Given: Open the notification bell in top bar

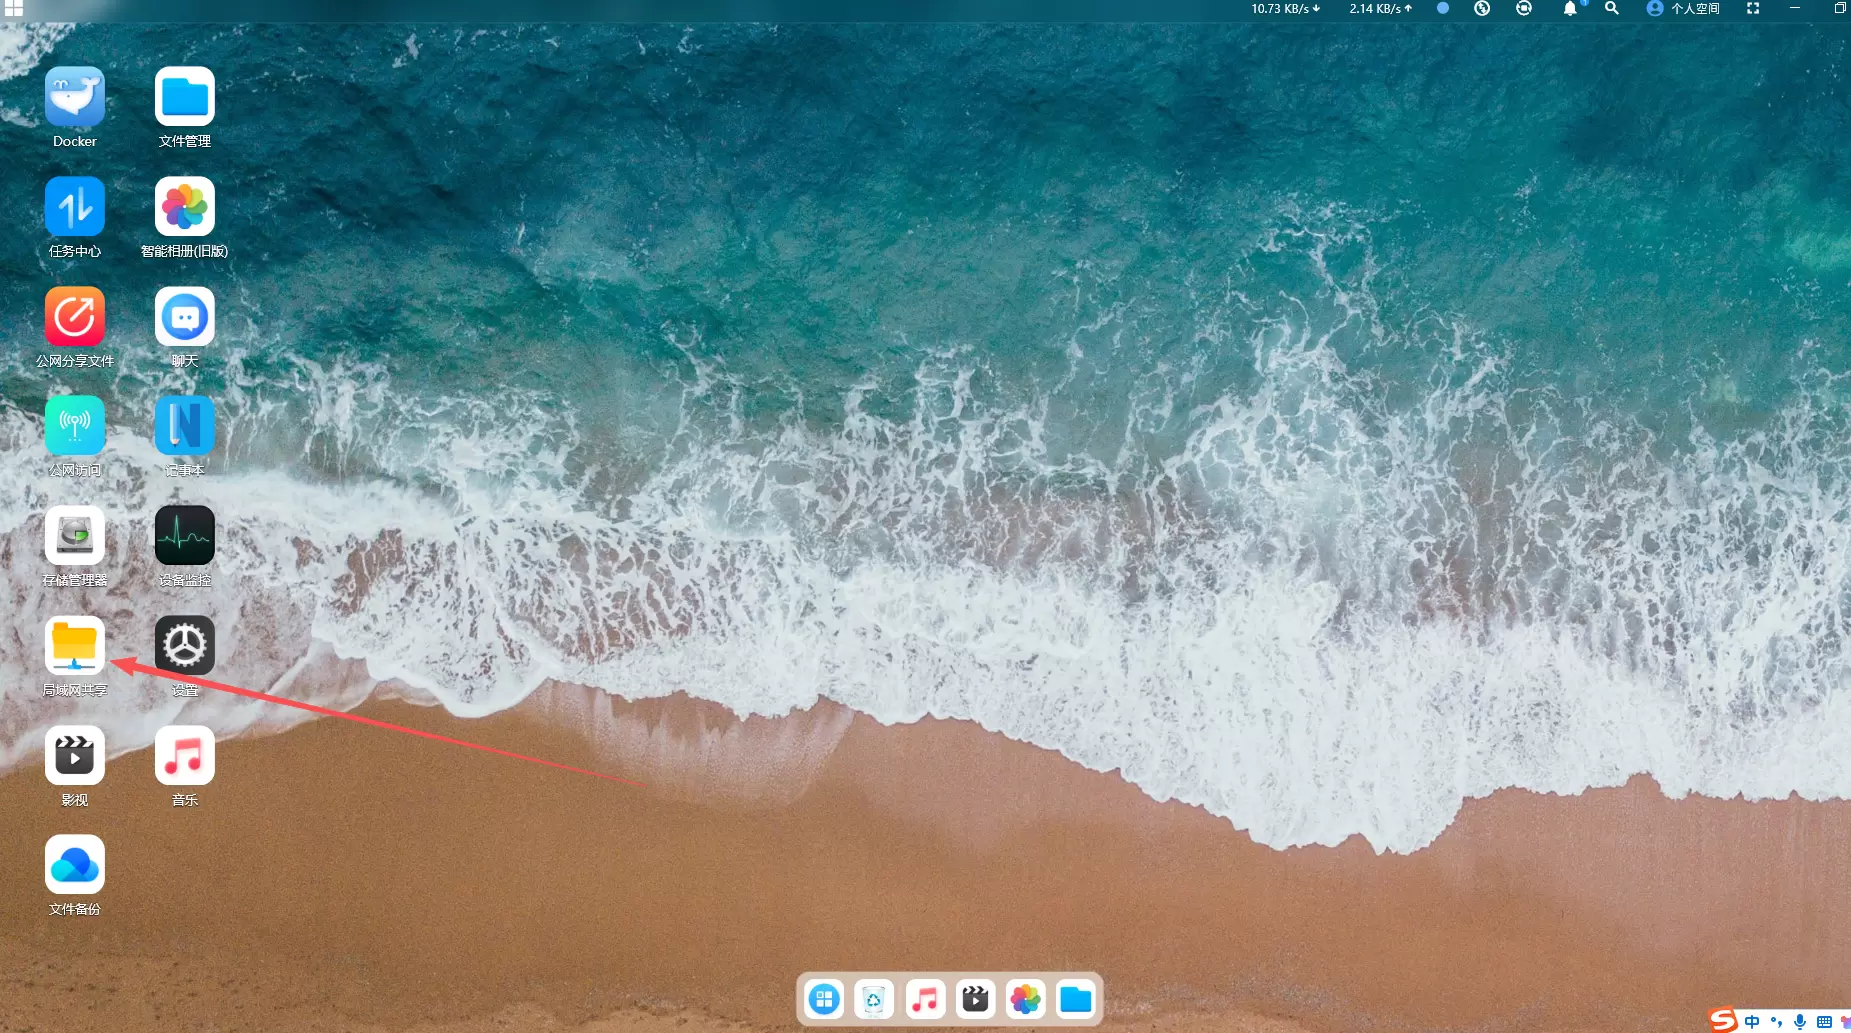Looking at the screenshot, I should pos(1570,9).
